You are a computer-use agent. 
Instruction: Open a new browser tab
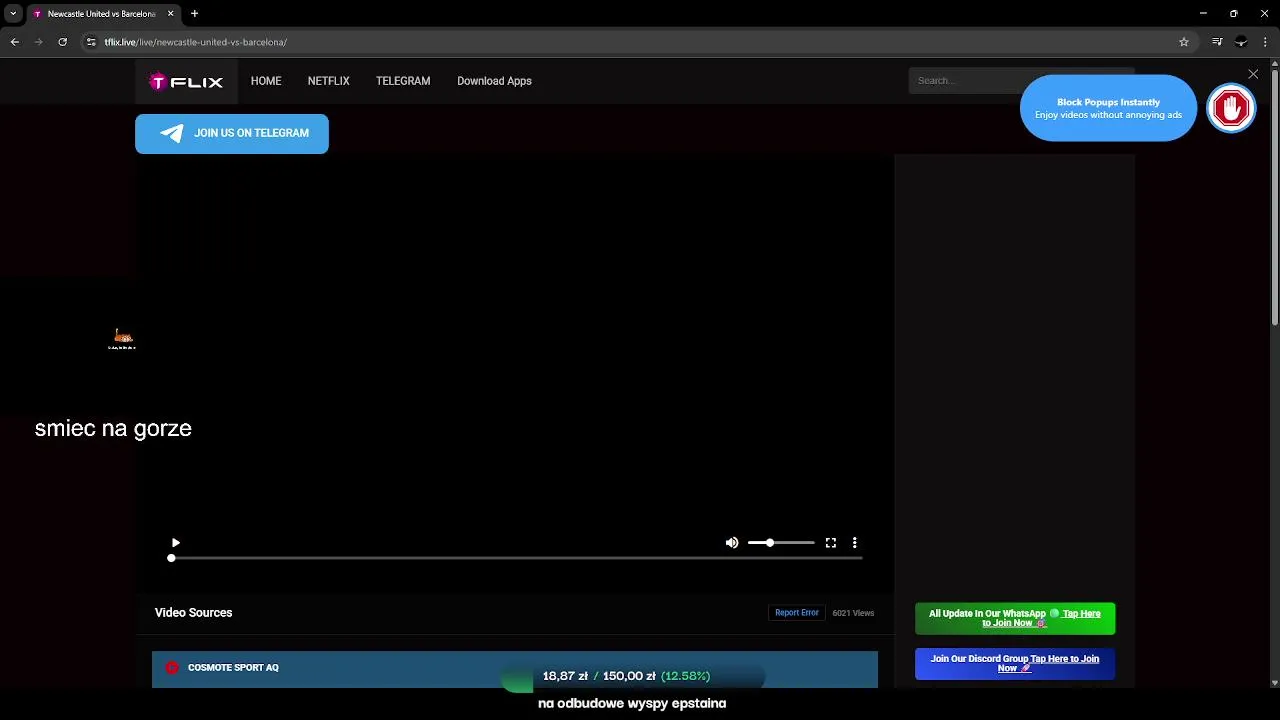tap(195, 14)
